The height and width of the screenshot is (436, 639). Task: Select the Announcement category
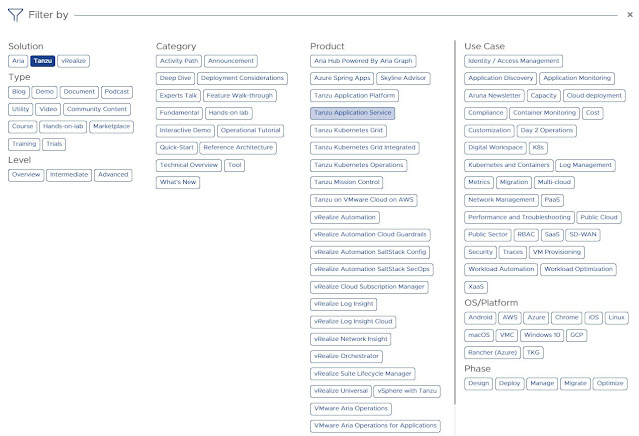click(231, 61)
